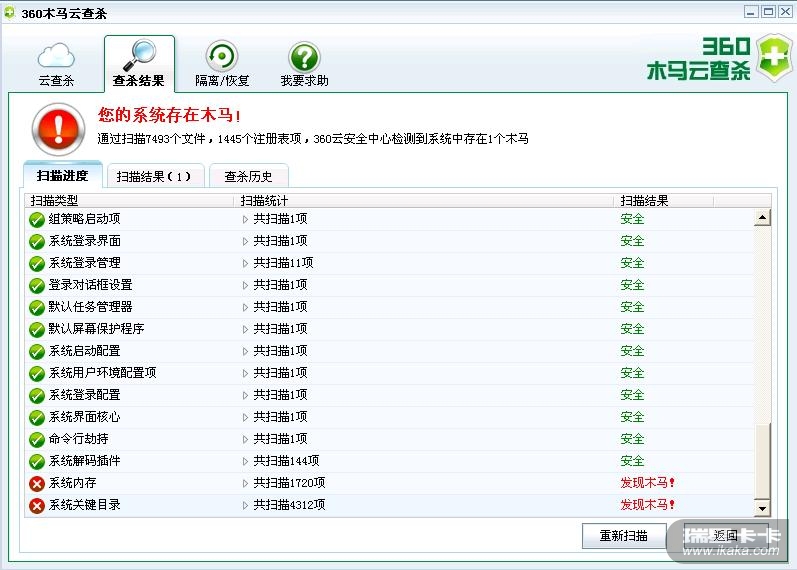Open the 隔离/恢复 restore icon

[222, 56]
